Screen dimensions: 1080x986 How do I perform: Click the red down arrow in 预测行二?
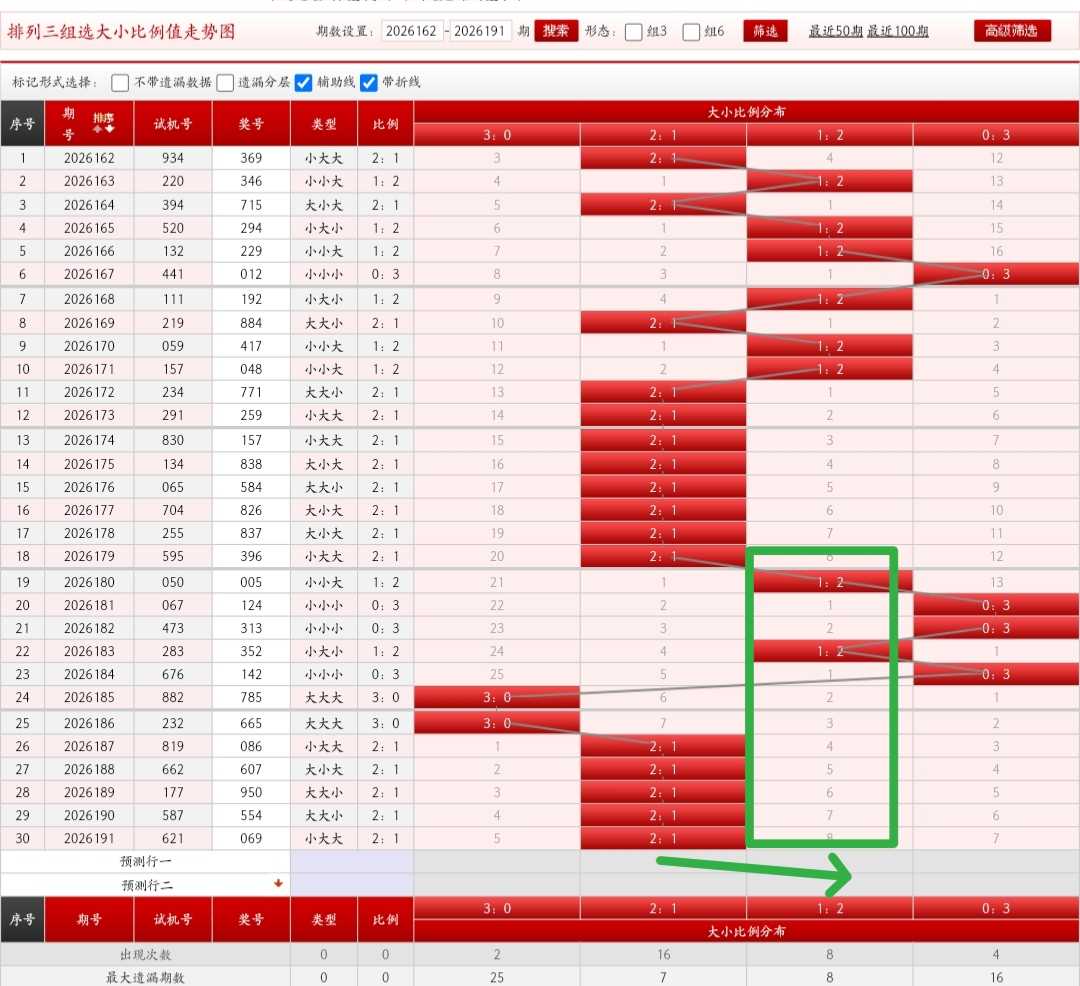tap(278, 883)
